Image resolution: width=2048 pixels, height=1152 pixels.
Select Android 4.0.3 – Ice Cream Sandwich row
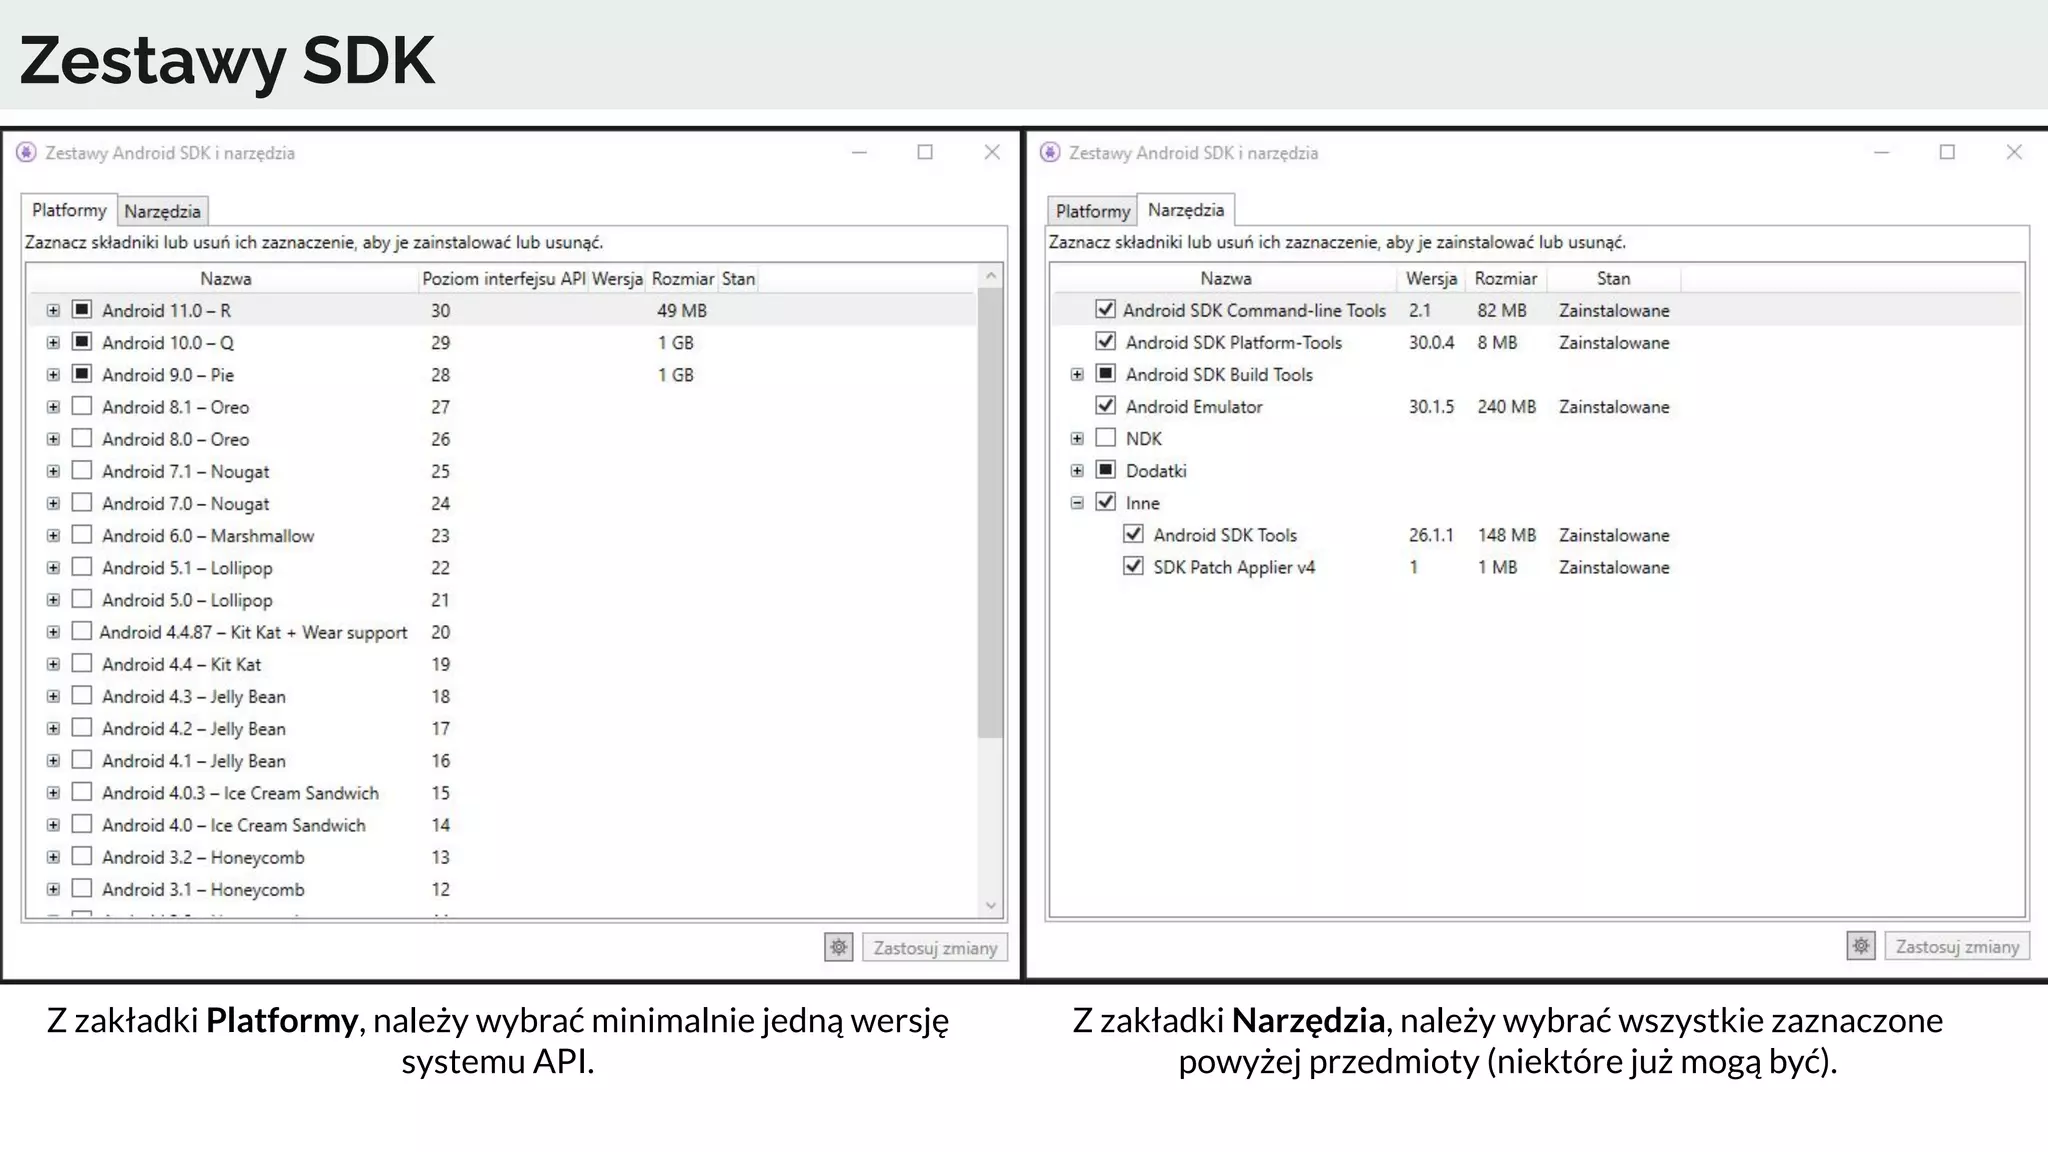[502, 793]
